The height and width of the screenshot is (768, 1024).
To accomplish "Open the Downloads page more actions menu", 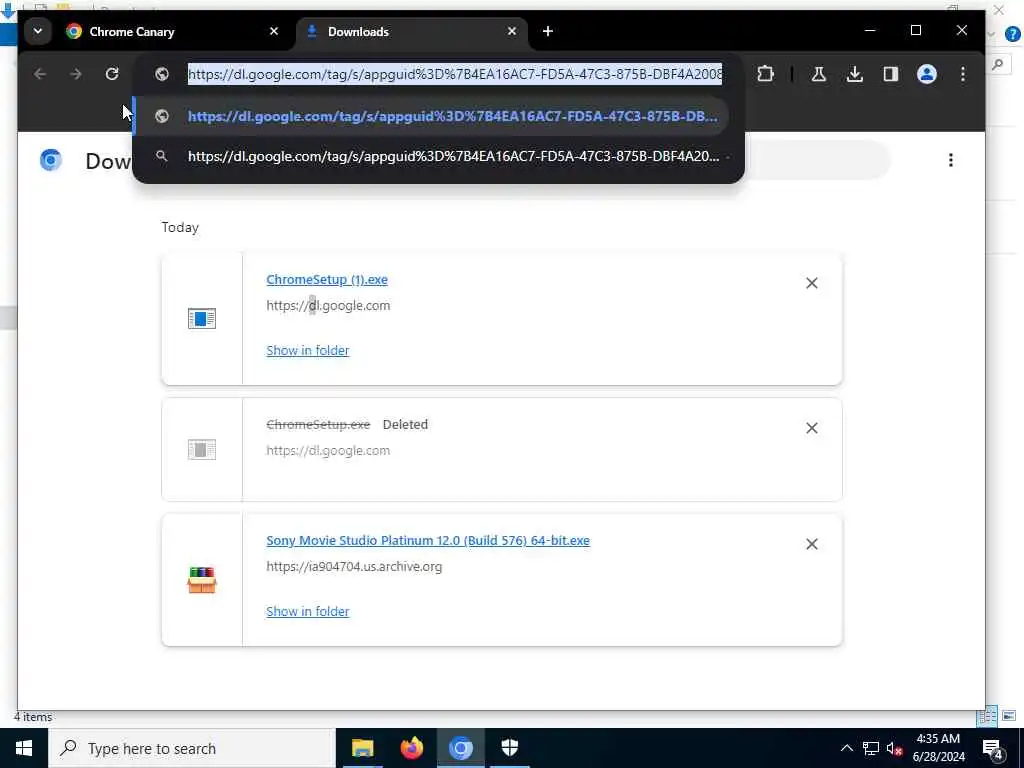I will click(951, 160).
